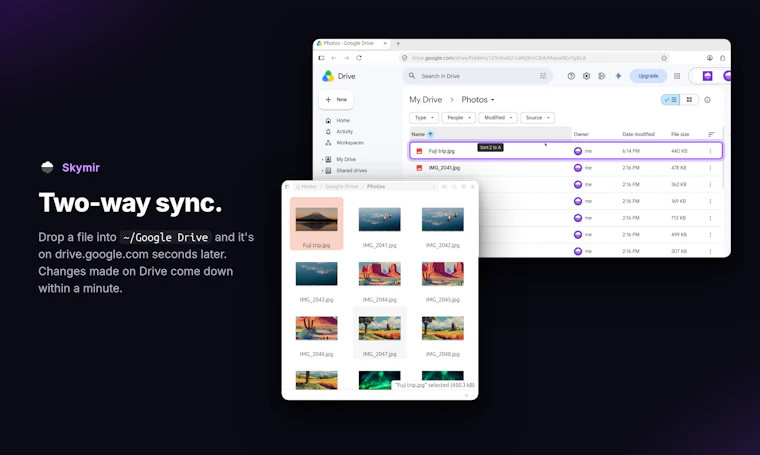Image resolution: width=760 pixels, height=455 pixels.
Task: Select IMG_2047.jpg thumbnail in file manager
Action: [x=380, y=328]
